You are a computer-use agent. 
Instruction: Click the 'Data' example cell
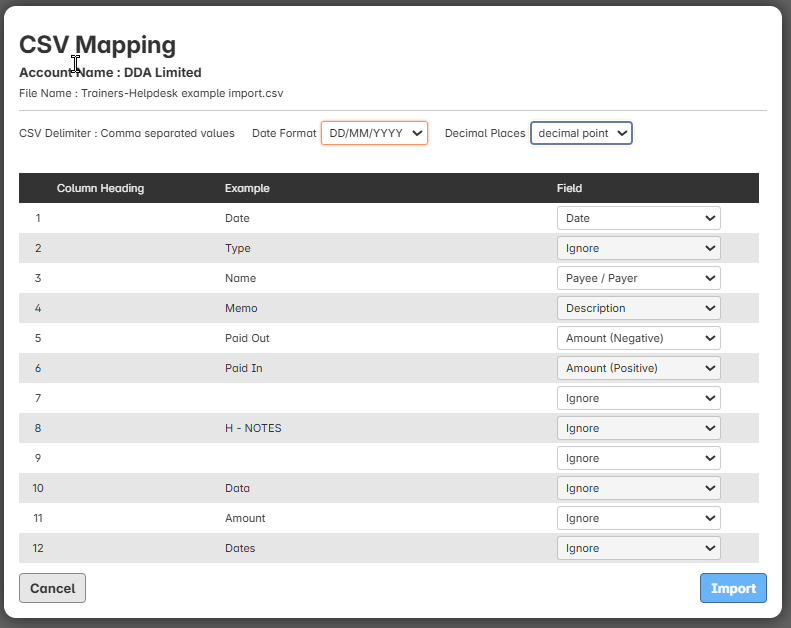coord(238,488)
